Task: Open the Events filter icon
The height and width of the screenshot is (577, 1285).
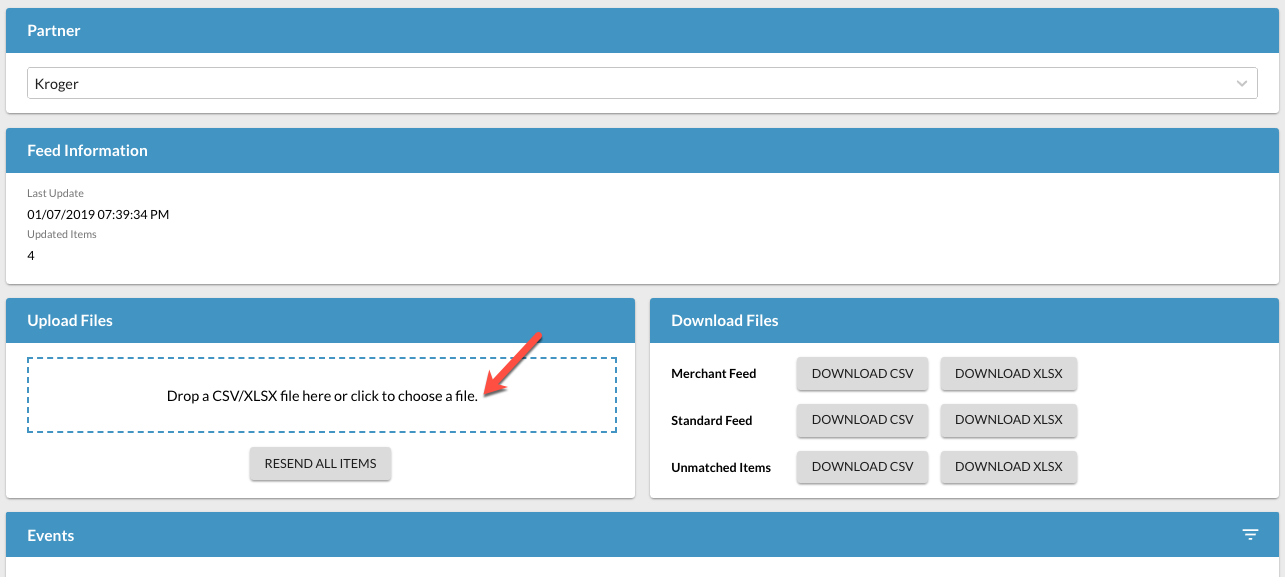Action: coord(1250,535)
